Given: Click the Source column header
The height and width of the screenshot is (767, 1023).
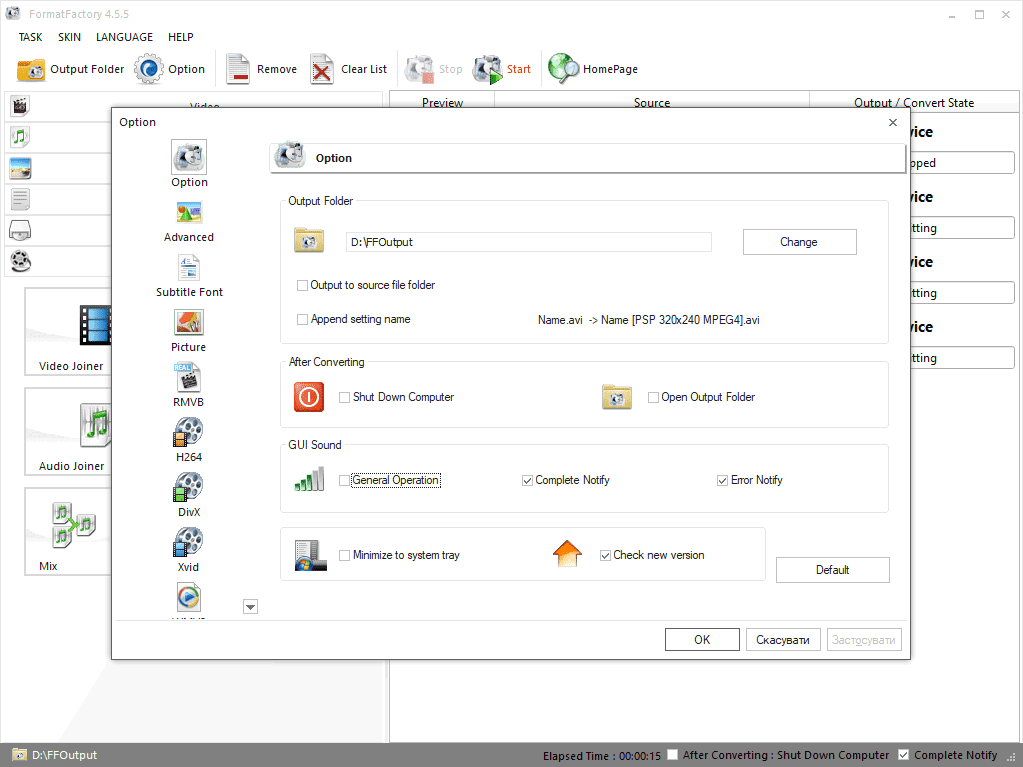Looking at the screenshot, I should click(652, 102).
